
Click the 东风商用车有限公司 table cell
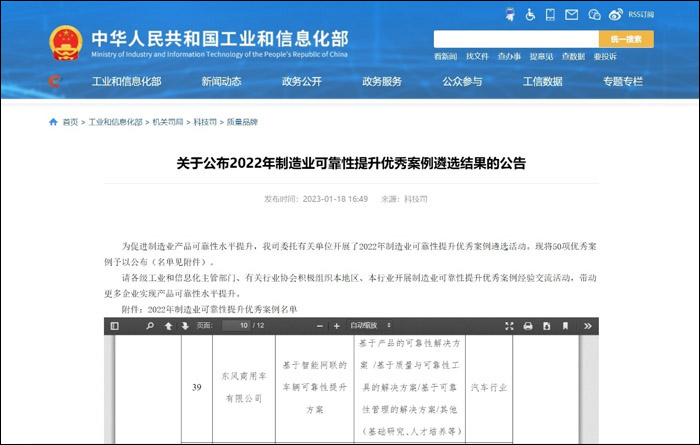(x=244, y=387)
